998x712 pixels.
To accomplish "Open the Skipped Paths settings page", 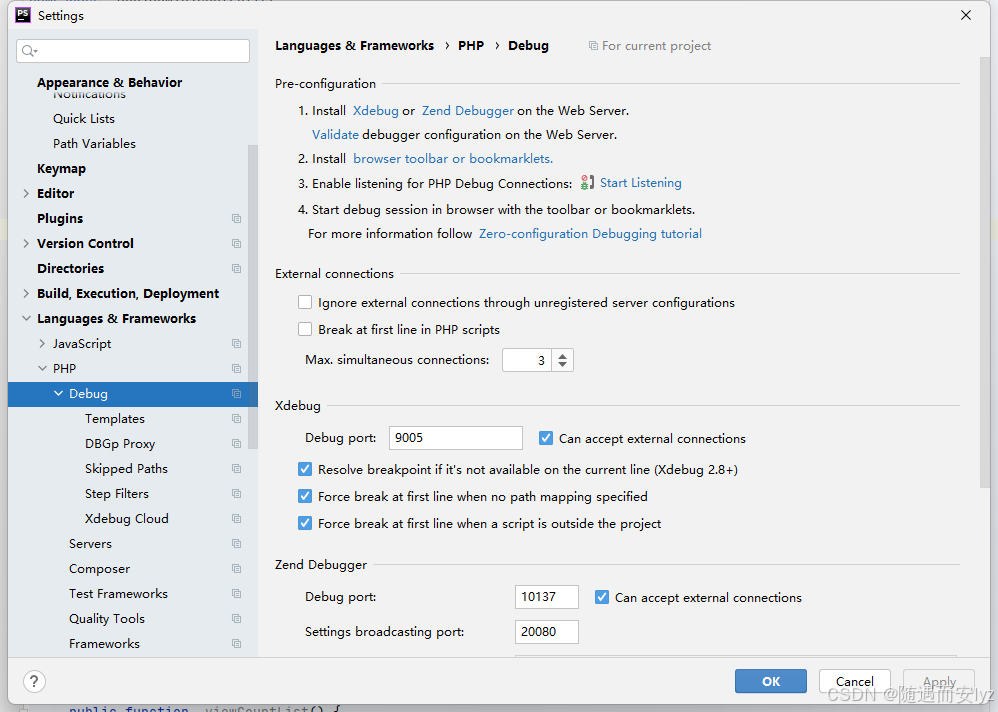I will tap(127, 468).
